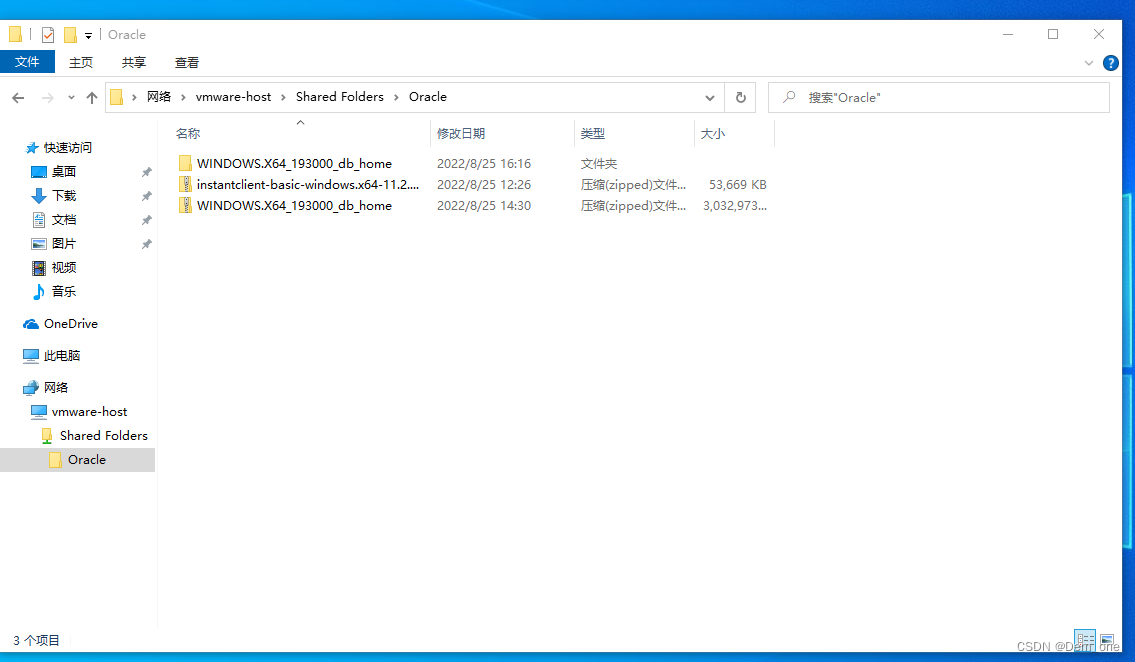Click vmware-host in the address breadcrumb
Screen dimensions: 1135x662
[233, 97]
